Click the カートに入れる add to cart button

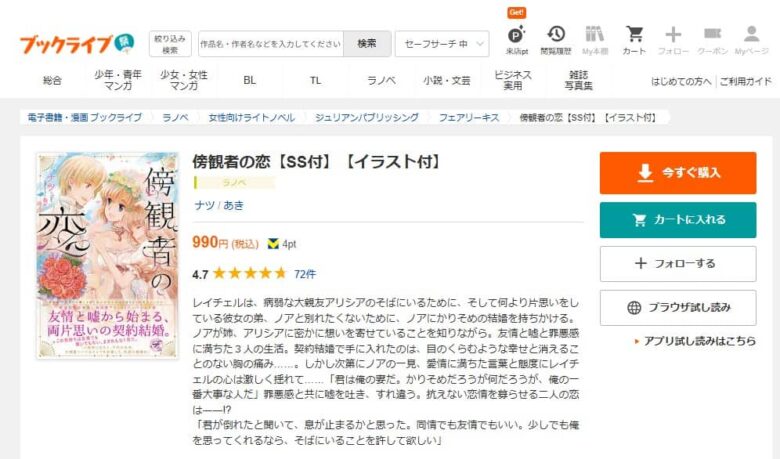[678, 220]
